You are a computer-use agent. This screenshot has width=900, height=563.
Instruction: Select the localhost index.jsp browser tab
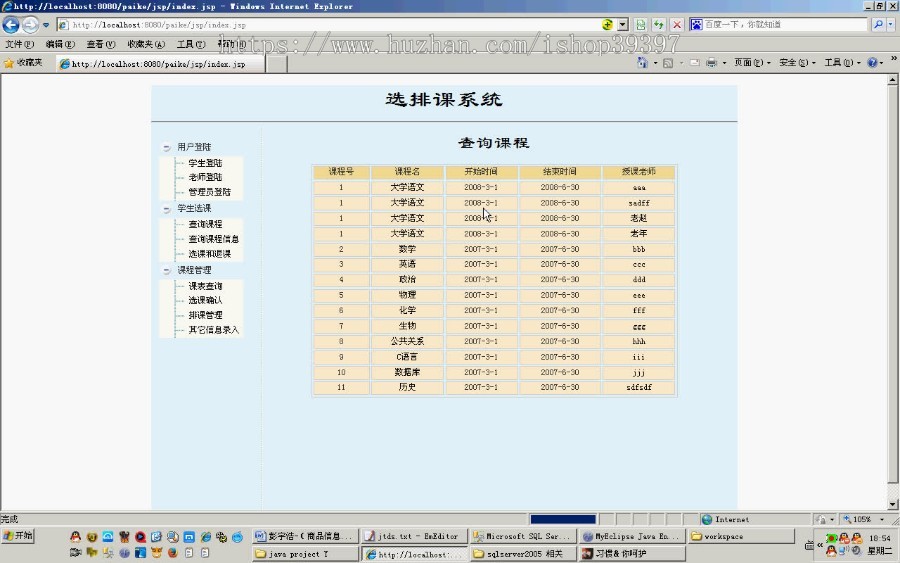(x=160, y=64)
